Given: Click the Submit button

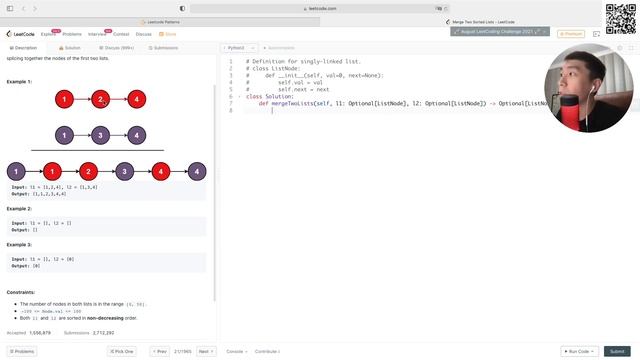Looking at the screenshot, I should click(x=617, y=351).
